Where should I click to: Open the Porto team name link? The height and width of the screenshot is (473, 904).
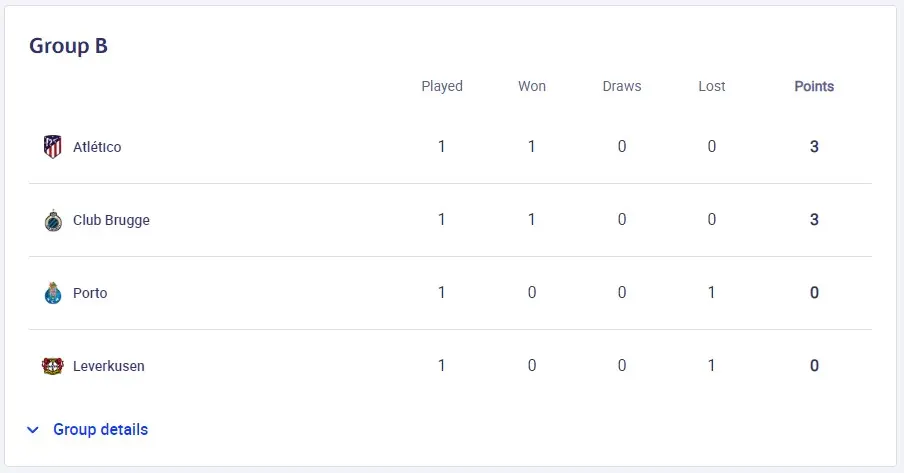tap(90, 293)
